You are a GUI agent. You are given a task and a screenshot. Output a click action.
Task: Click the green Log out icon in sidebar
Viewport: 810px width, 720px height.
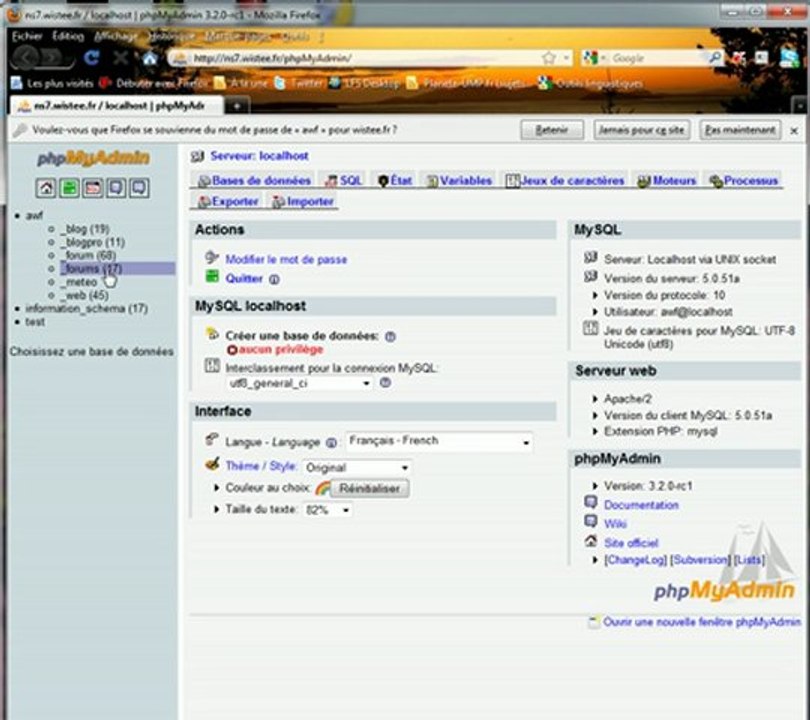69,188
